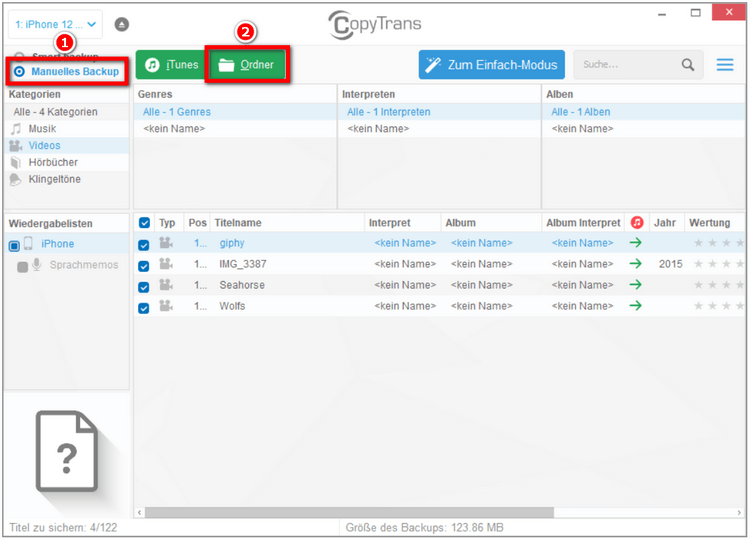750x540 pixels.
Task: Select the giphy title
Action: (x=232, y=243)
